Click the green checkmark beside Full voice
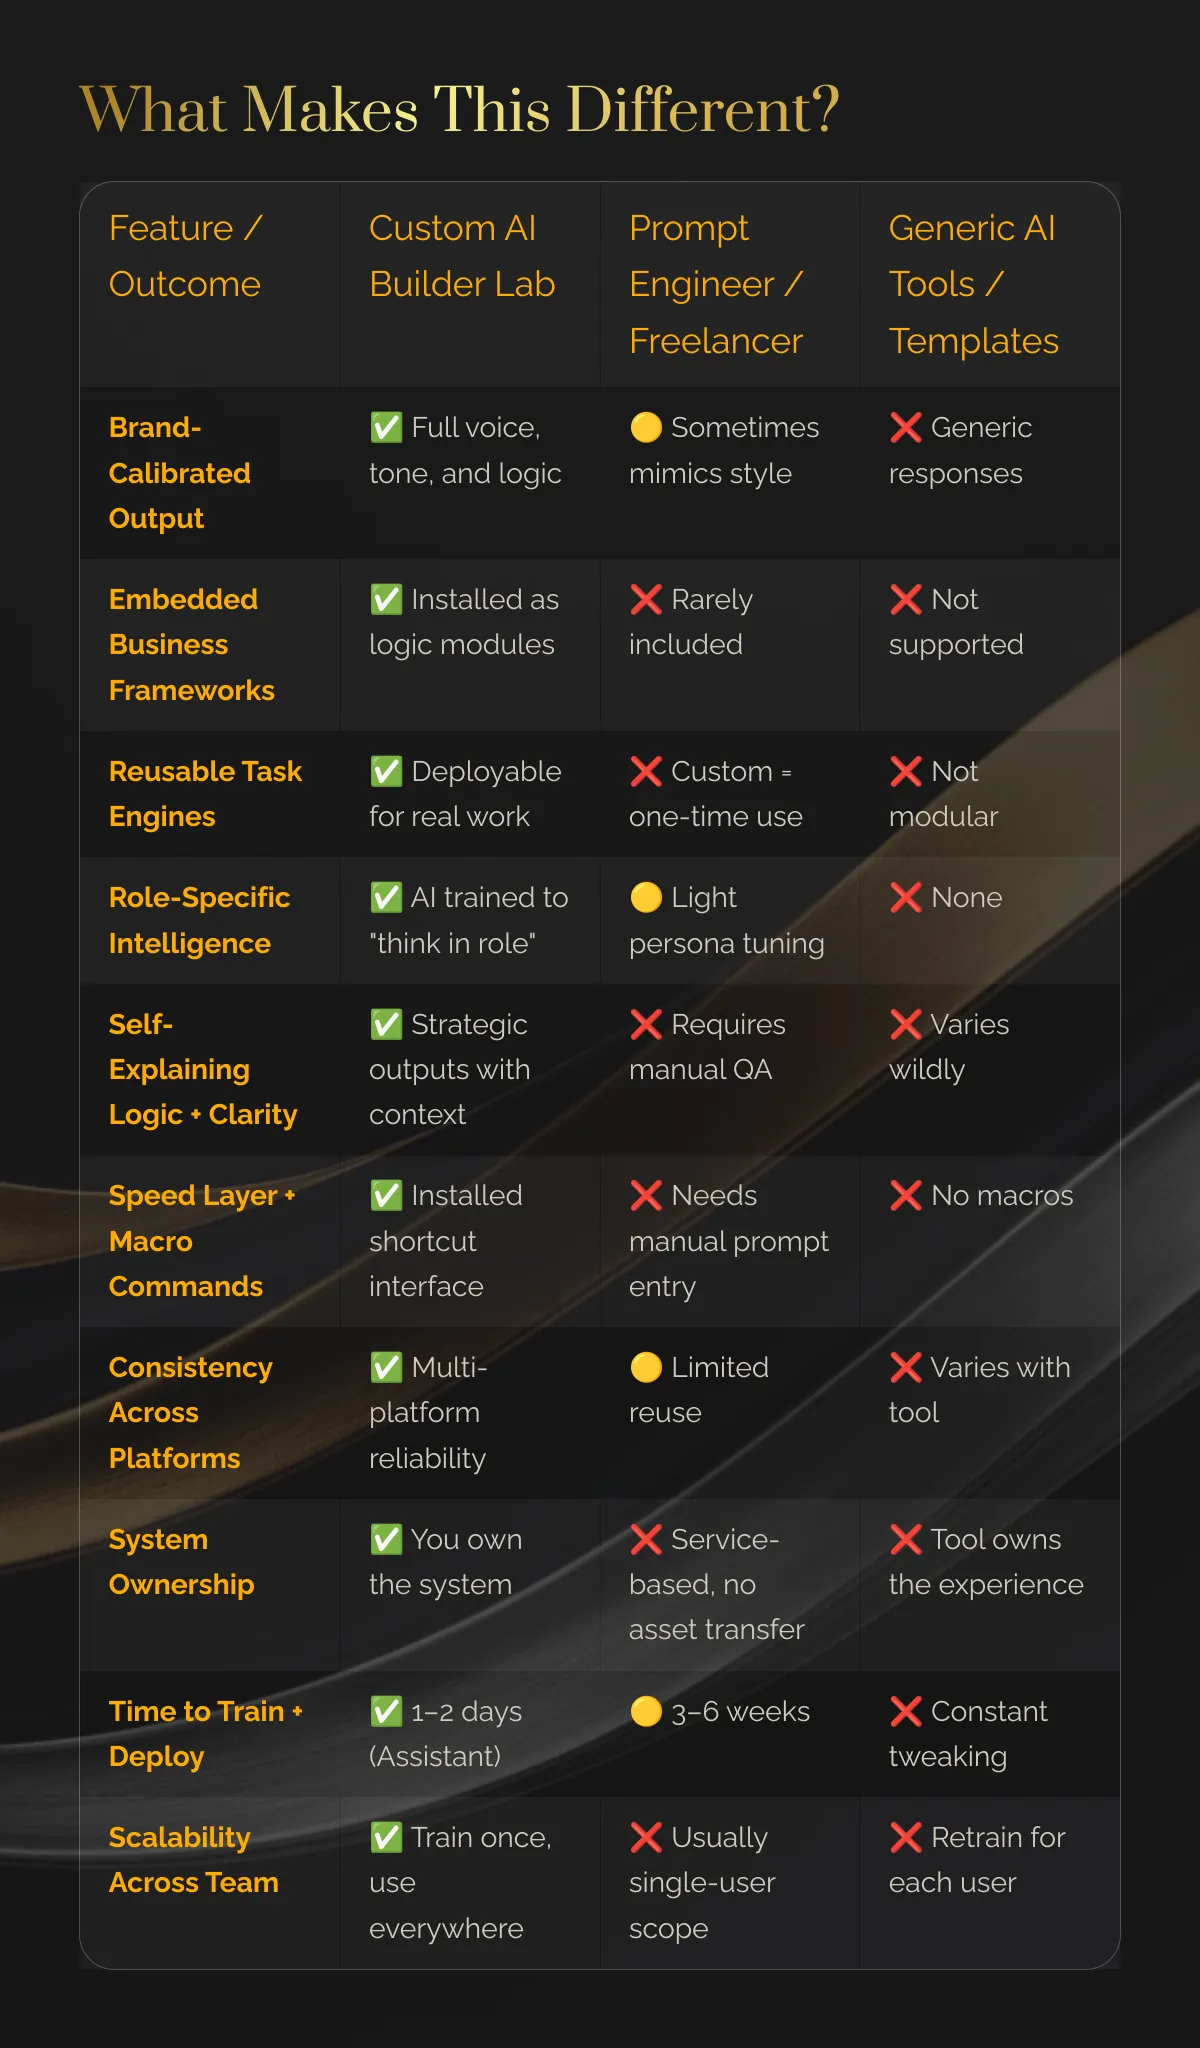Screen dimensions: 1200x2048 pyautogui.click(x=386, y=427)
